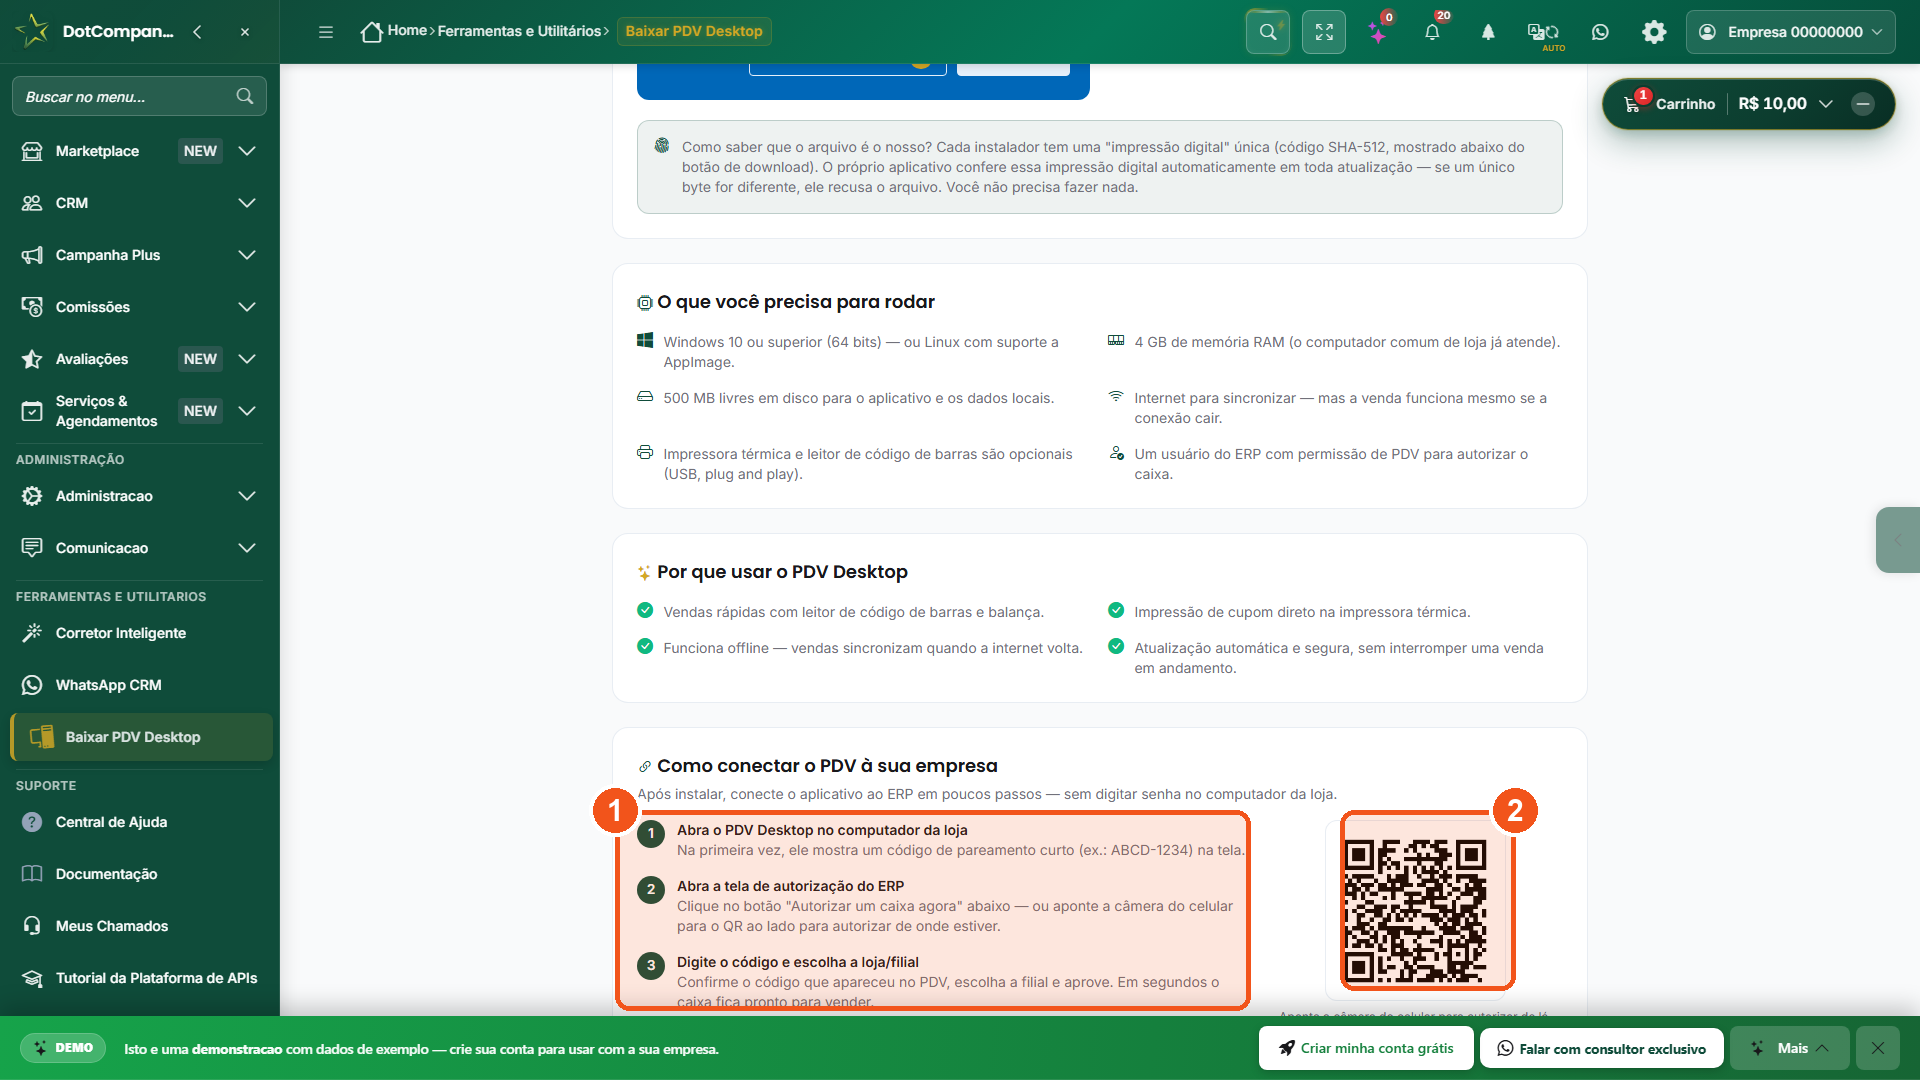Click the Marketplace storefront icon
This screenshot has width=1920, height=1080.
[32, 151]
